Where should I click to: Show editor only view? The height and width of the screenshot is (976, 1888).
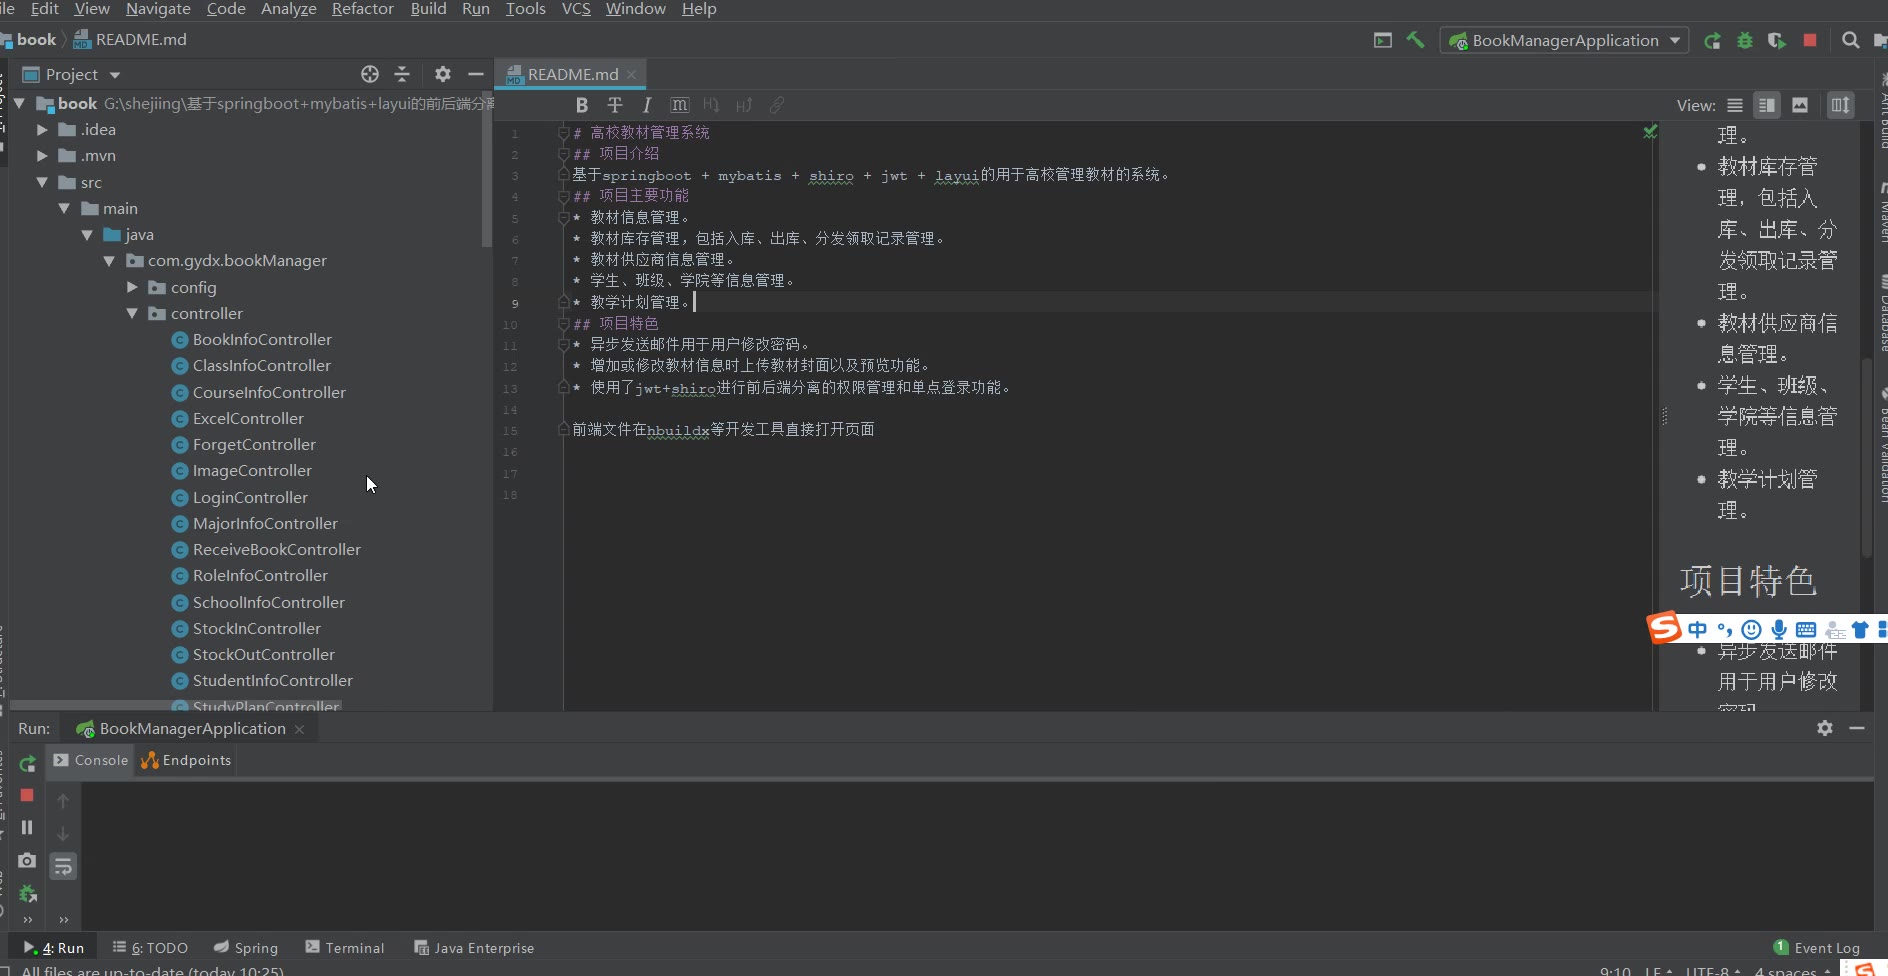click(1735, 105)
